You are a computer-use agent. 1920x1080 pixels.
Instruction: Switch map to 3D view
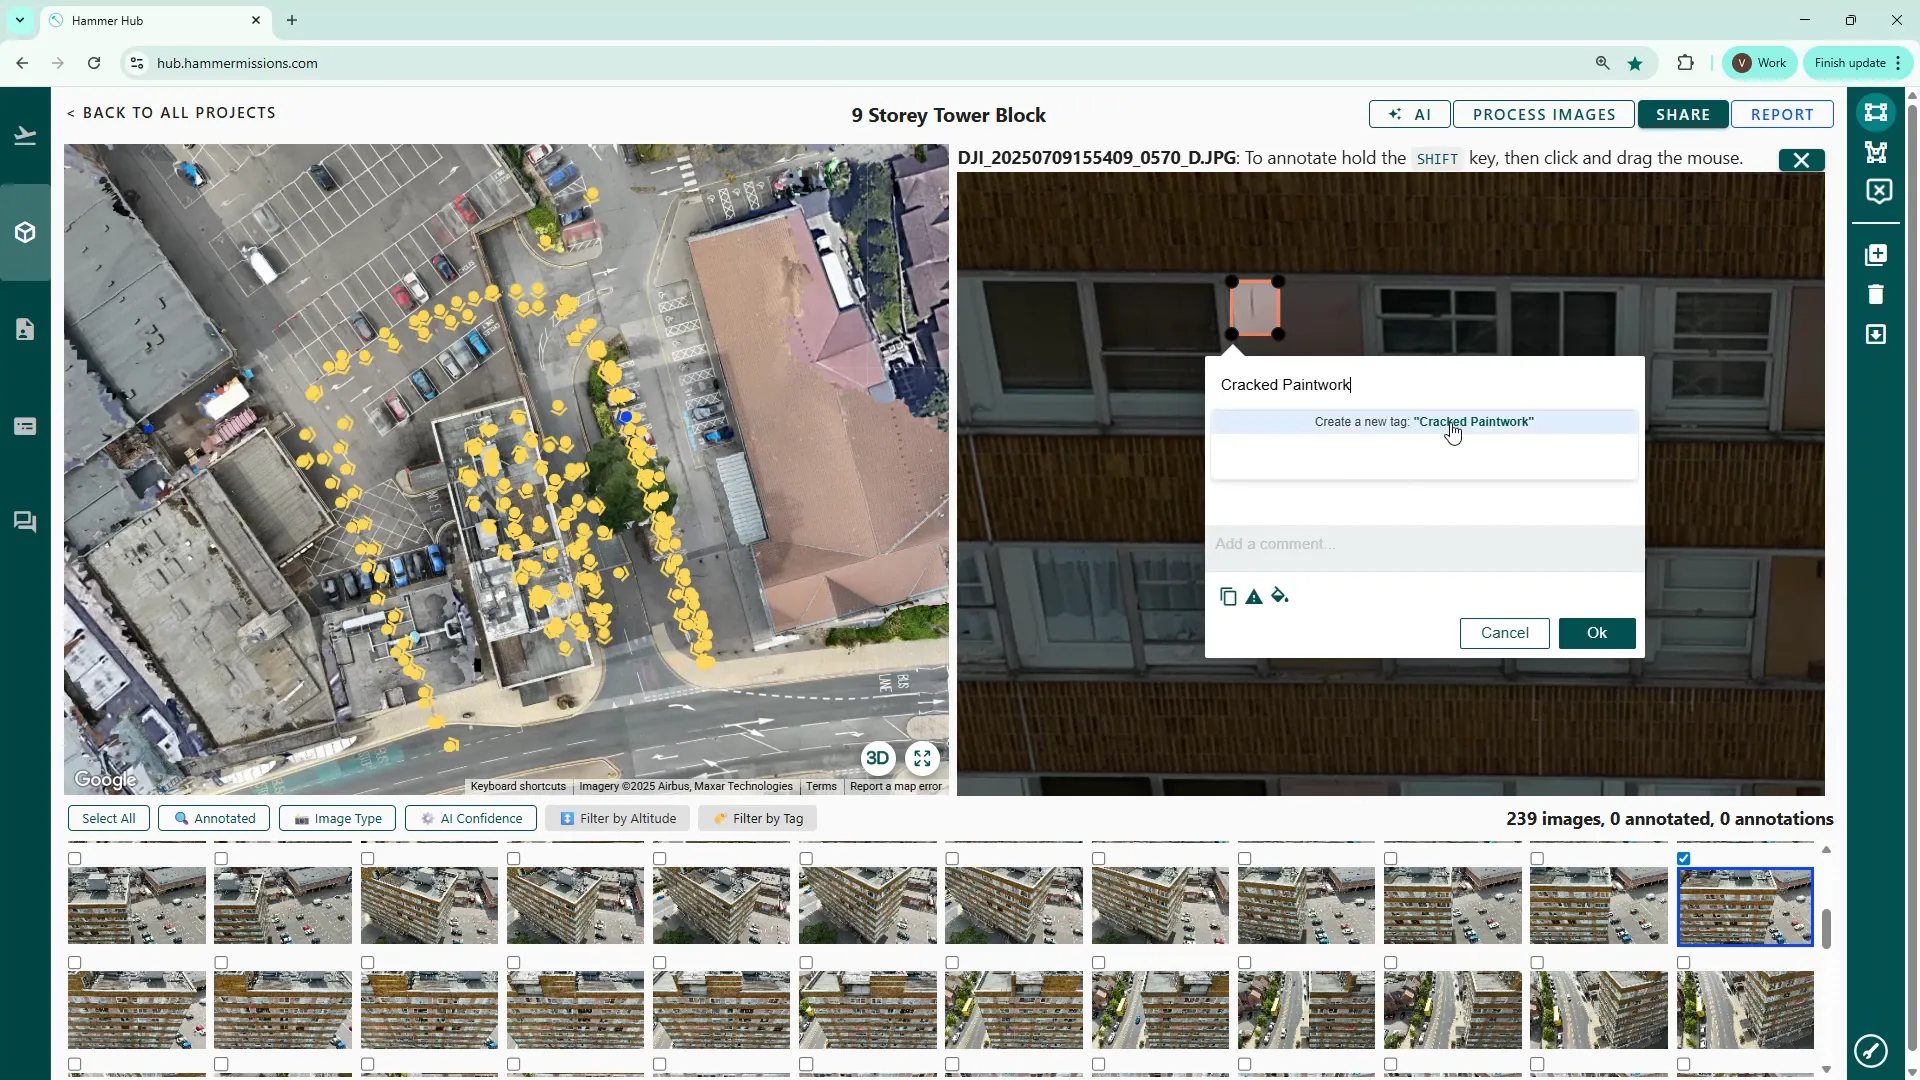click(x=877, y=758)
